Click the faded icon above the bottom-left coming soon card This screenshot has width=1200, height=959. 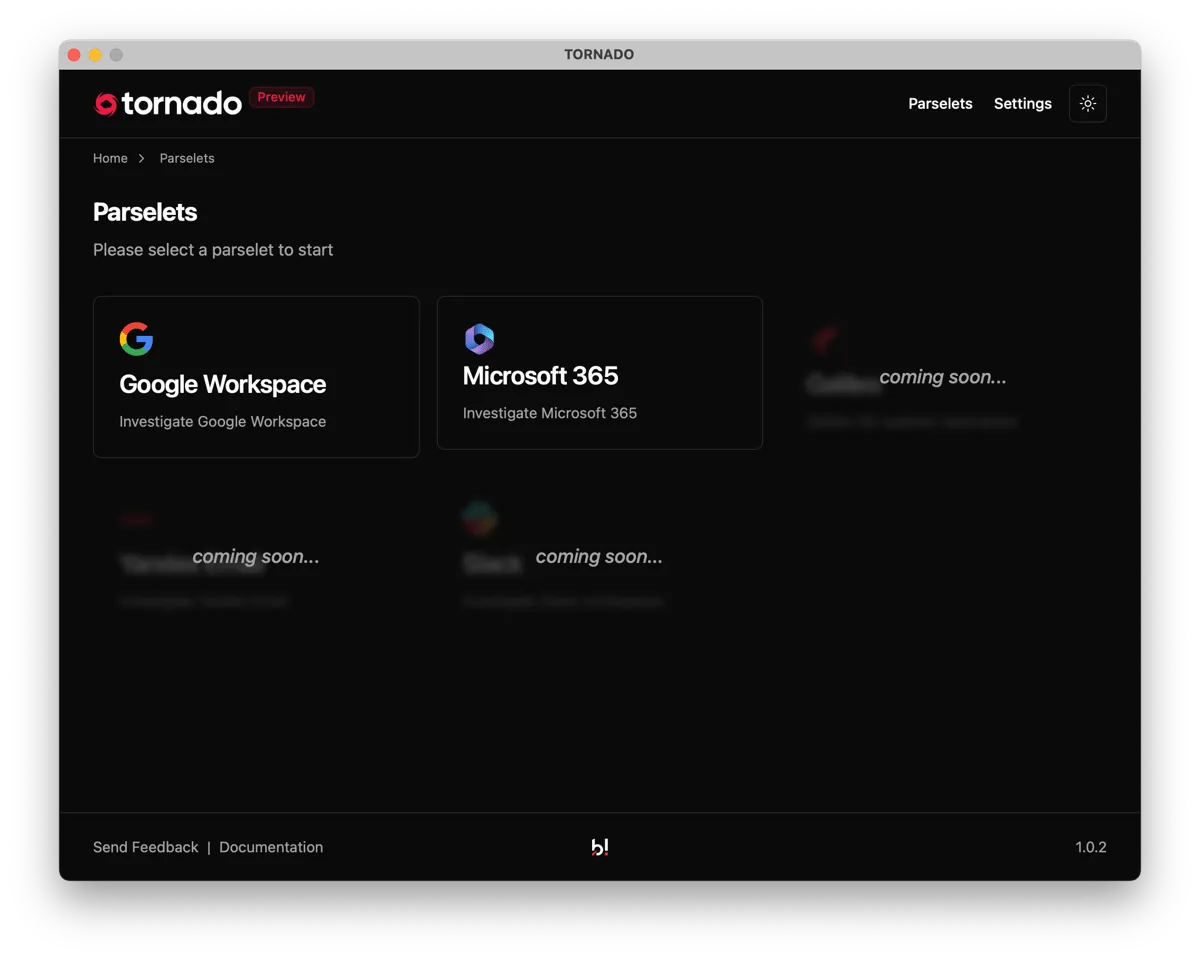point(136,518)
